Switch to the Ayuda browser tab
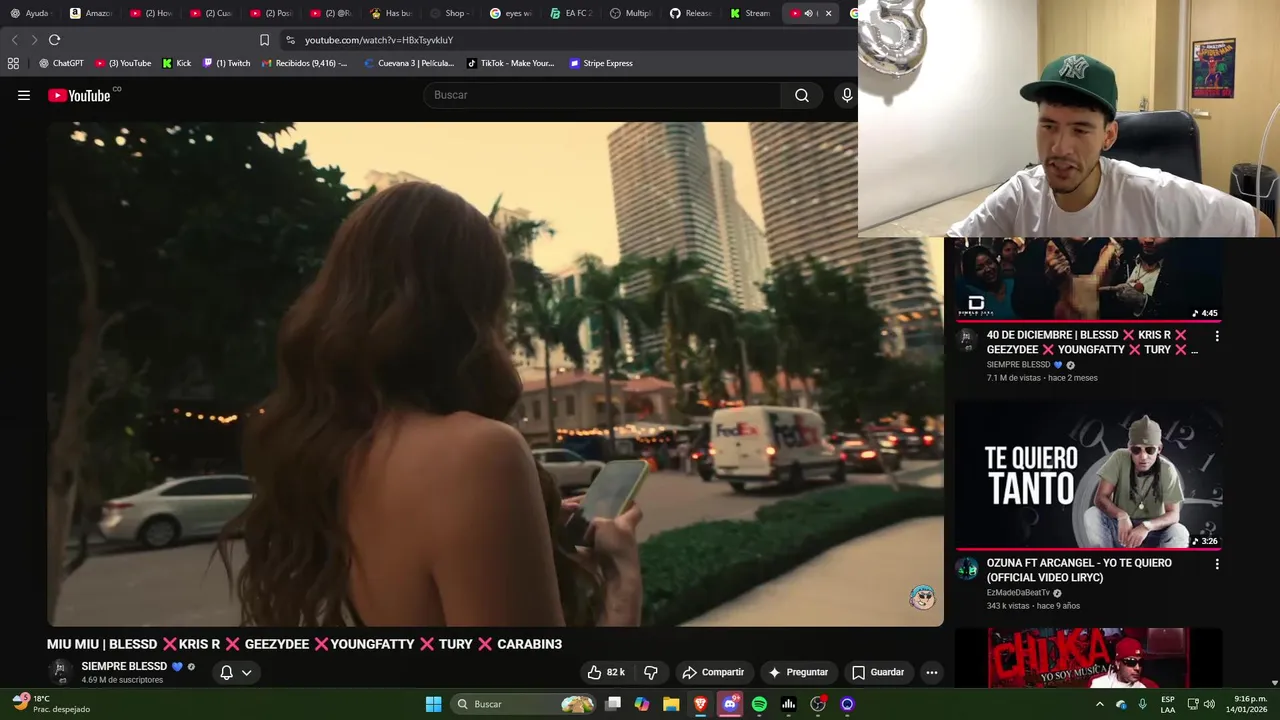 pos(30,13)
